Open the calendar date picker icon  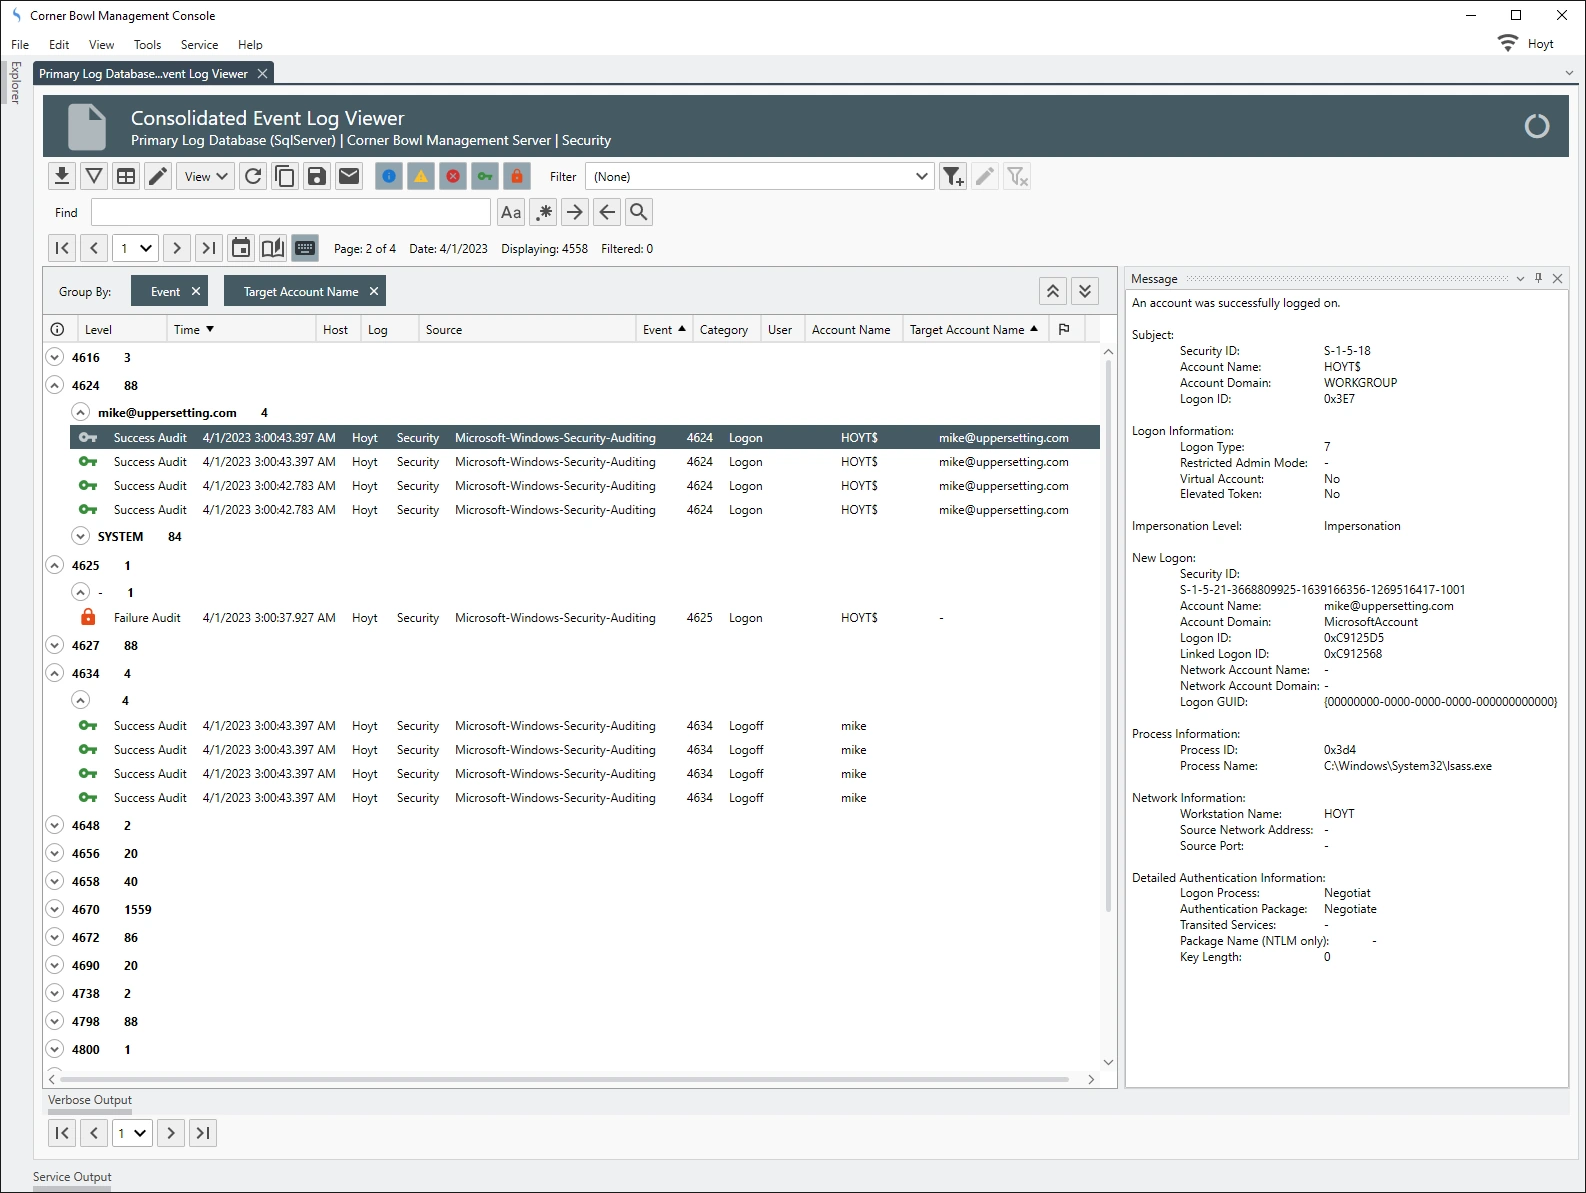pyautogui.click(x=241, y=248)
